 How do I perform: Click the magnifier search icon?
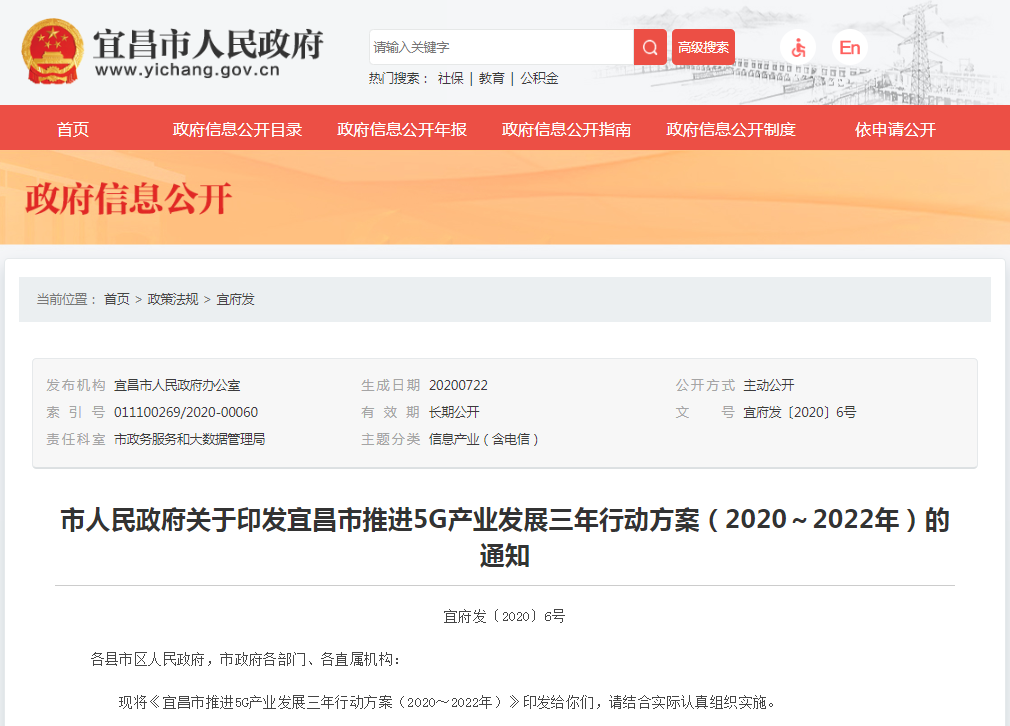tap(650, 47)
